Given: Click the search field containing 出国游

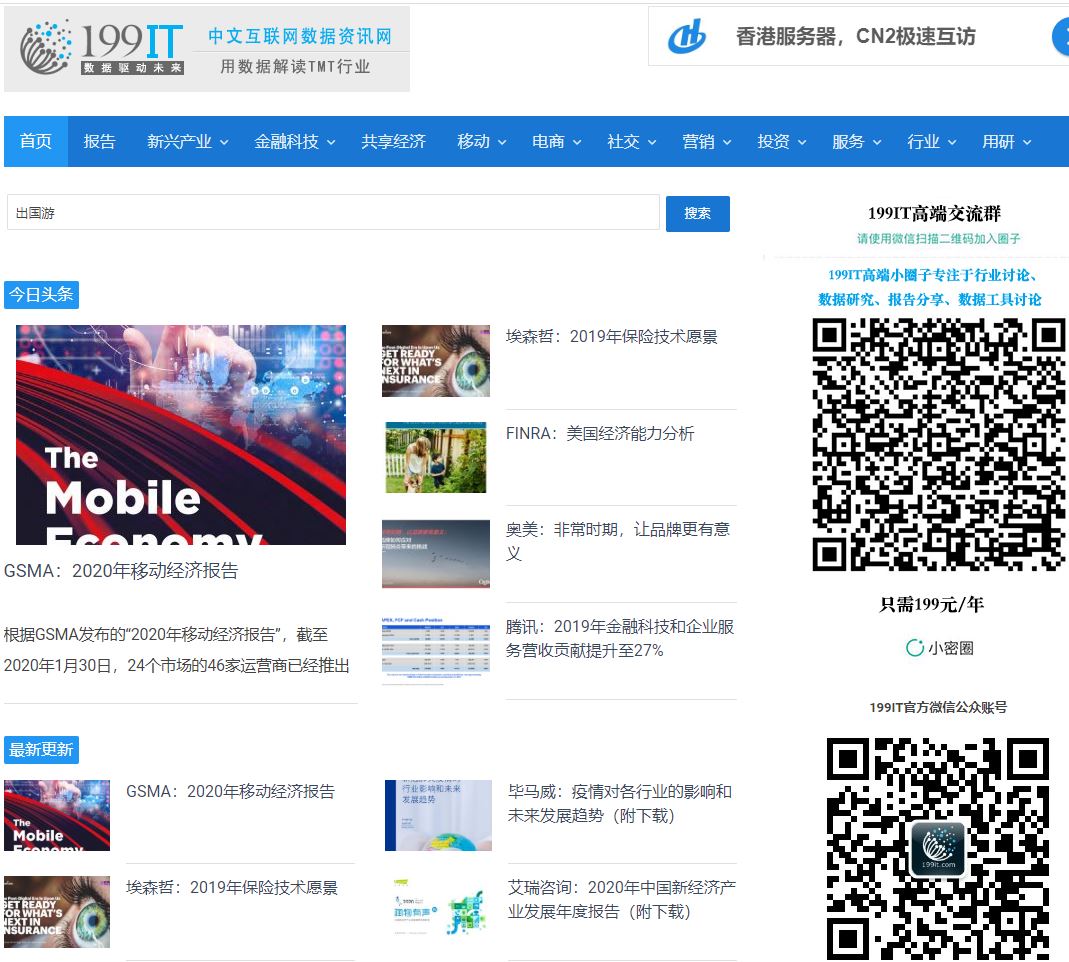Looking at the screenshot, I should click(x=333, y=213).
